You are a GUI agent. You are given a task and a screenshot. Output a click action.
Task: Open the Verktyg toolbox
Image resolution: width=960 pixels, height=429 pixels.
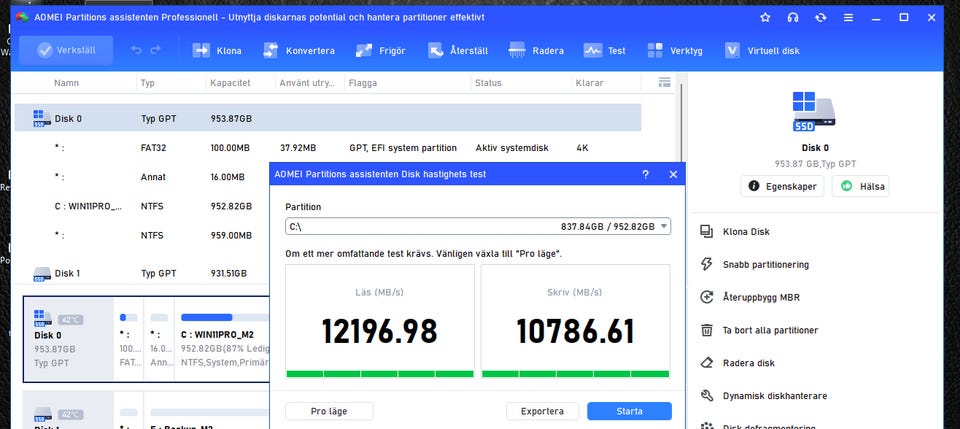pyautogui.click(x=656, y=50)
